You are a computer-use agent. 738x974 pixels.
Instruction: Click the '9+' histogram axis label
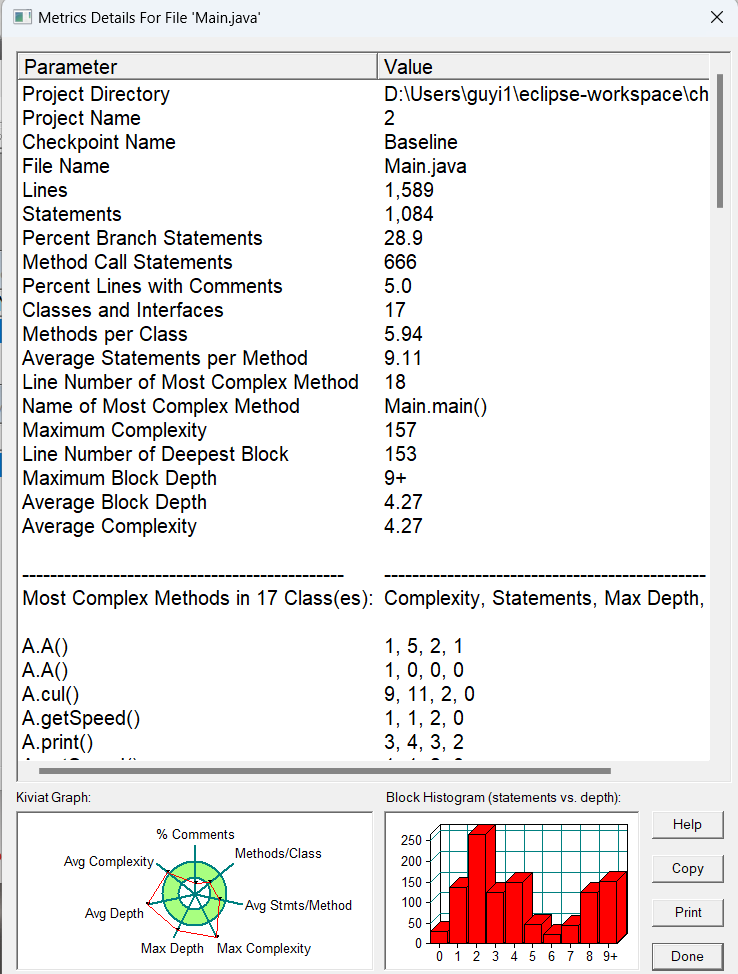click(x=610, y=957)
